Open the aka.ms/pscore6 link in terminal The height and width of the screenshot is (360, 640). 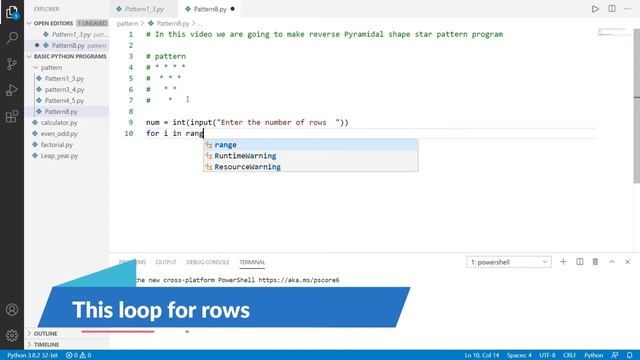(299, 280)
